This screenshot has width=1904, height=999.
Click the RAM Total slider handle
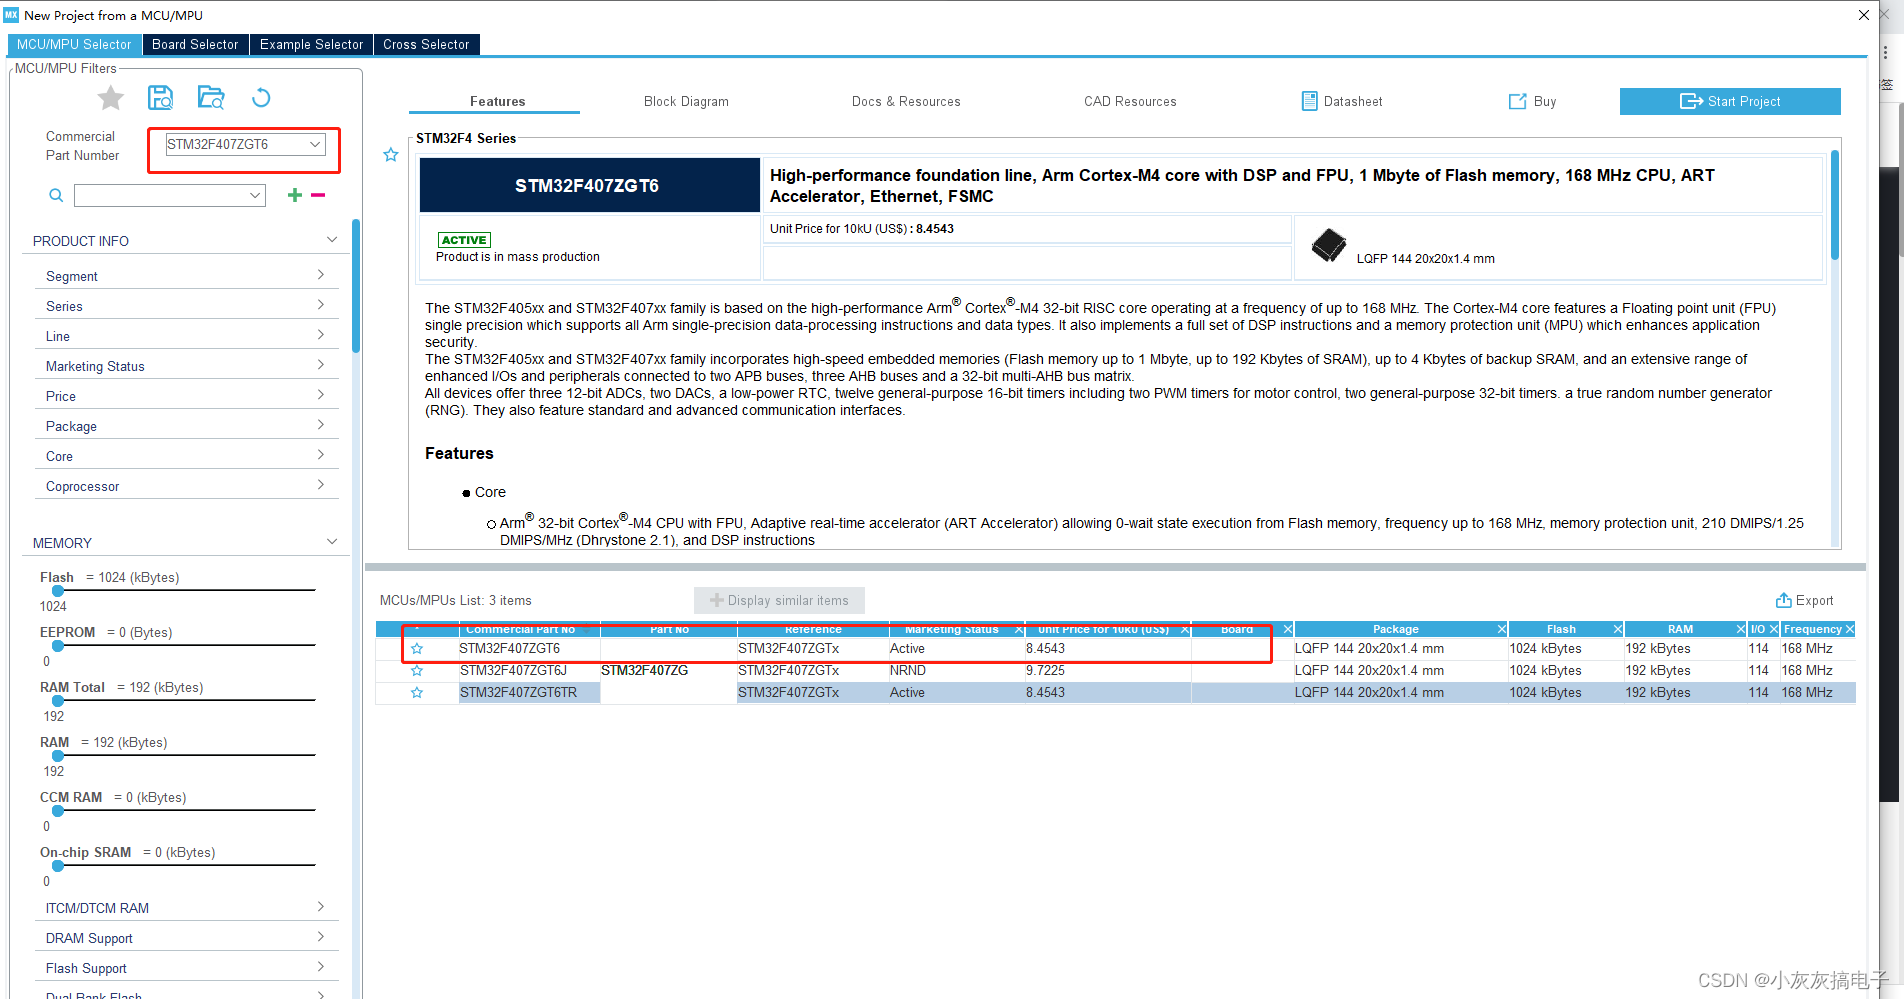[58, 701]
